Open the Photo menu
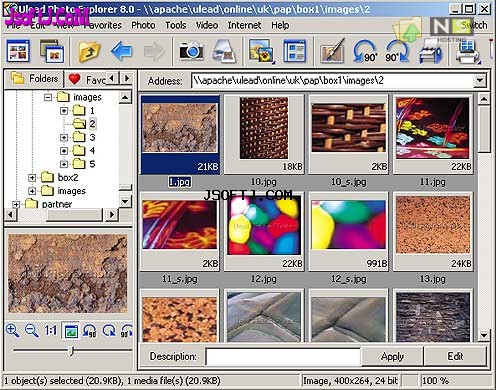 pos(143,25)
